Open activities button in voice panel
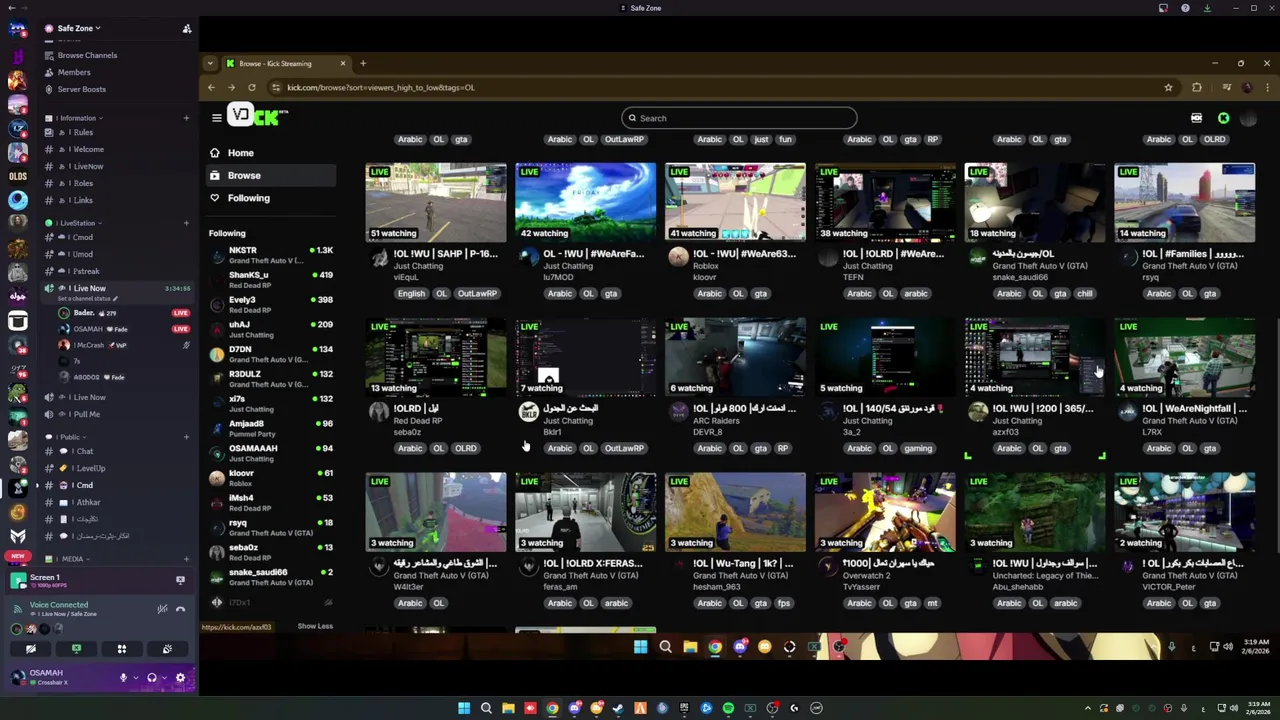Image resolution: width=1280 pixels, height=720 pixels. pos(122,650)
